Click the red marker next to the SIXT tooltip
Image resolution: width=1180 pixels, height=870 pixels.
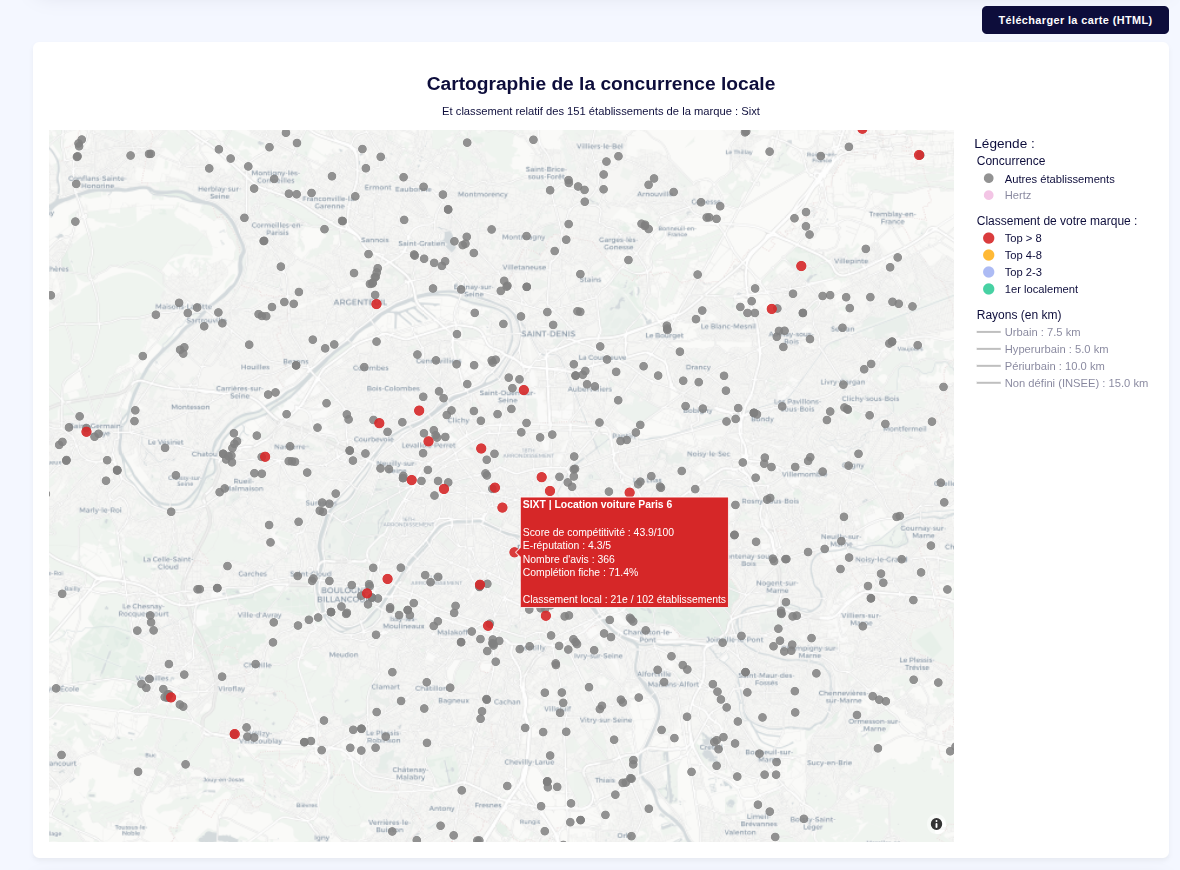[x=514, y=552]
